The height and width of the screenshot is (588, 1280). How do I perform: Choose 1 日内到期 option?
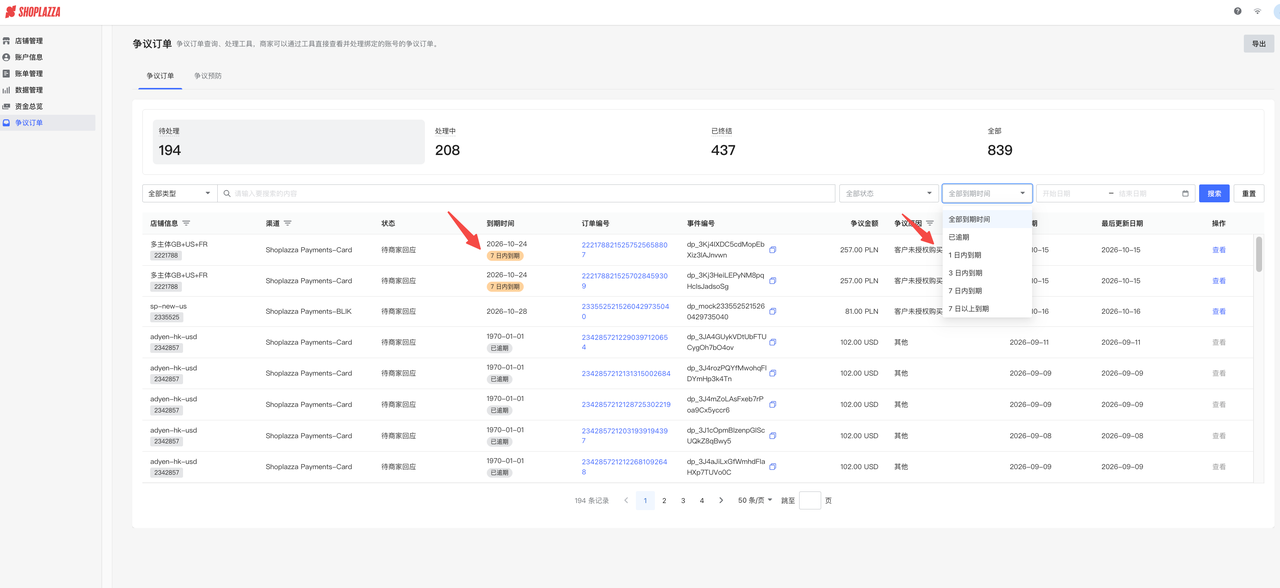[x=987, y=255]
